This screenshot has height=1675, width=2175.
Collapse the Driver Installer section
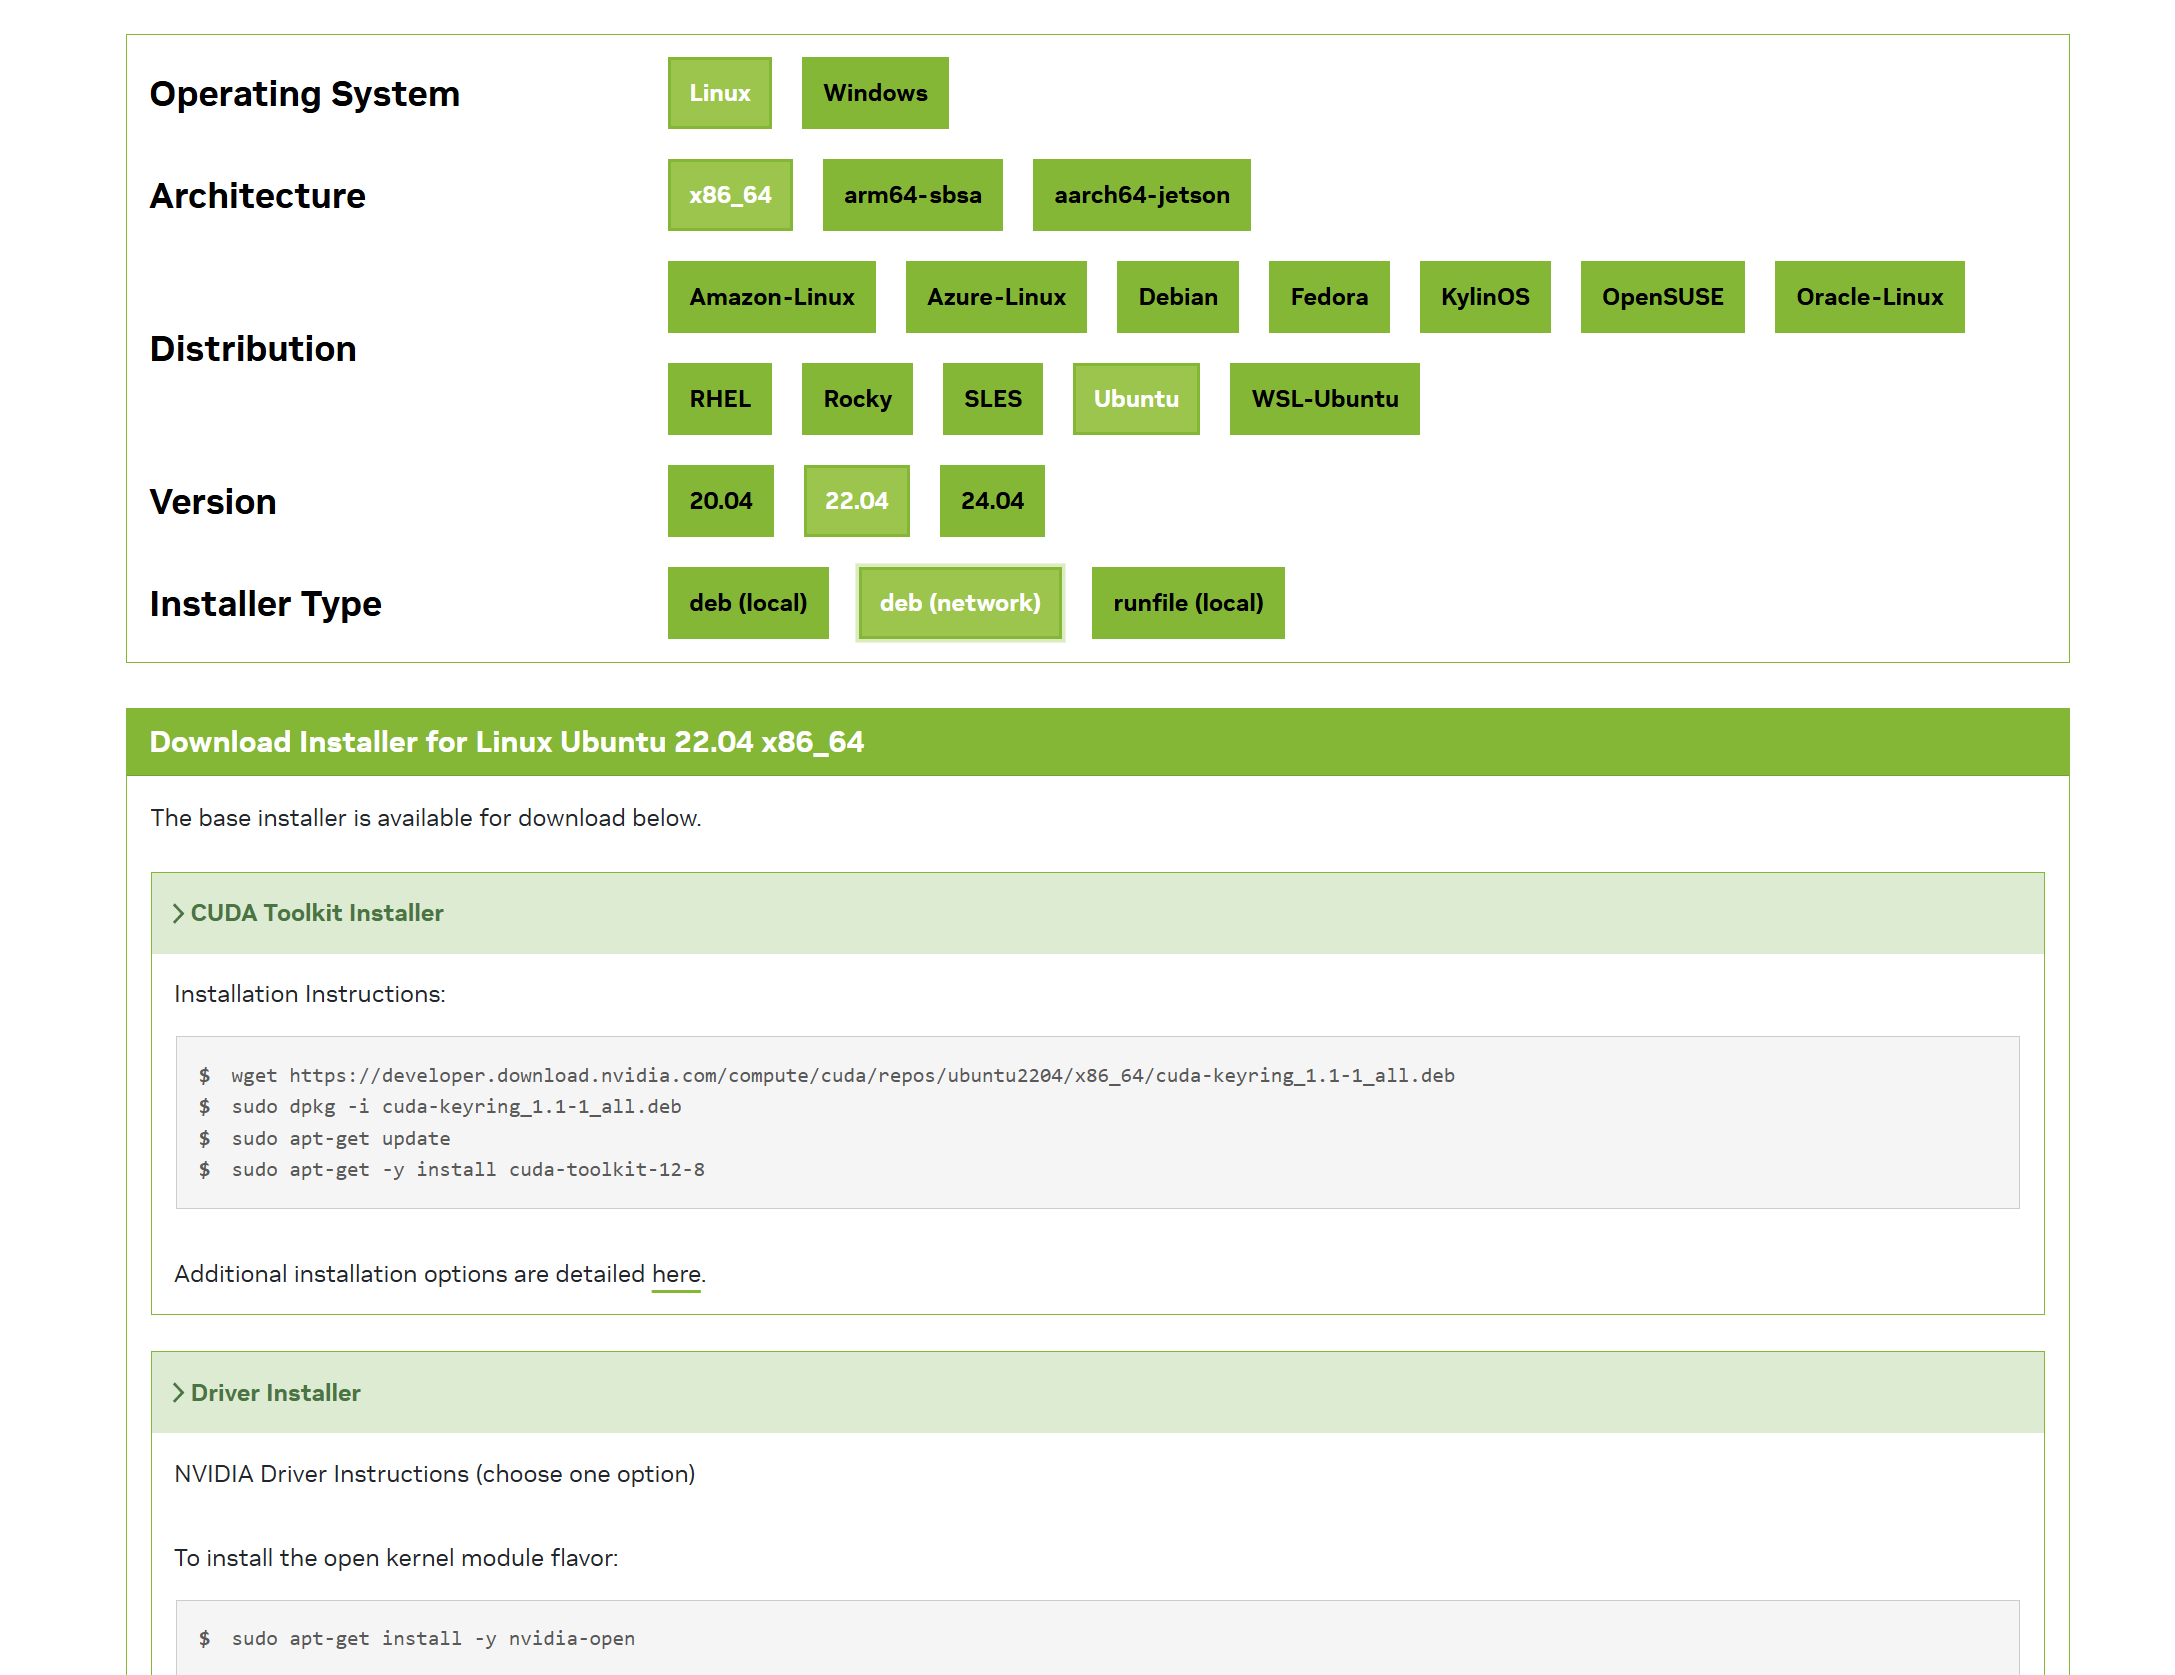point(1097,1393)
